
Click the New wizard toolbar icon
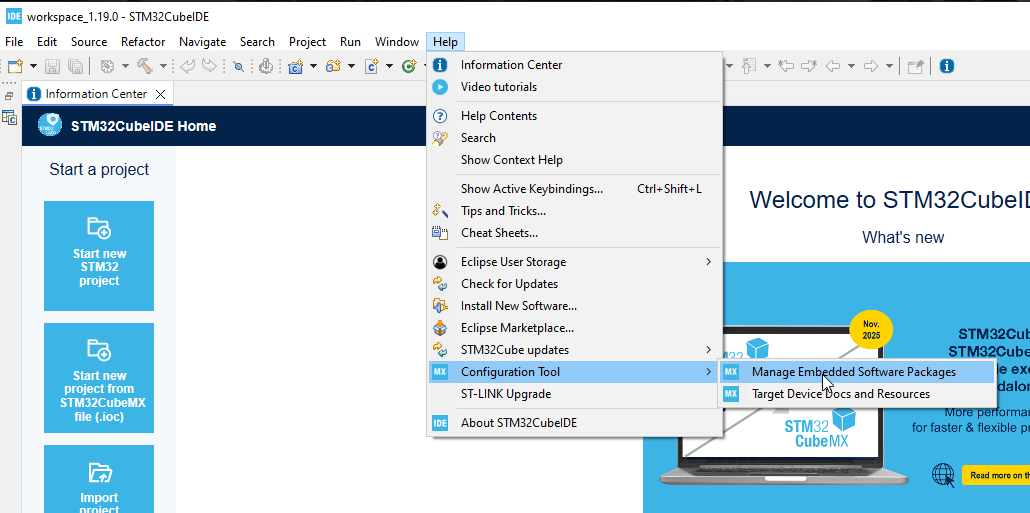(15, 66)
